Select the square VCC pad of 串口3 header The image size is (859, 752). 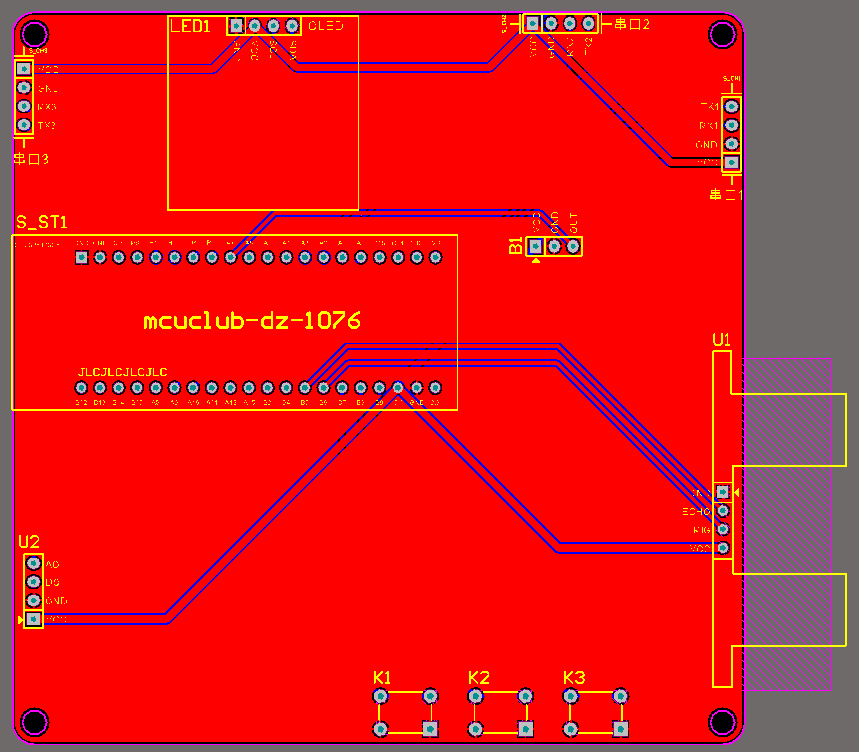click(x=24, y=68)
